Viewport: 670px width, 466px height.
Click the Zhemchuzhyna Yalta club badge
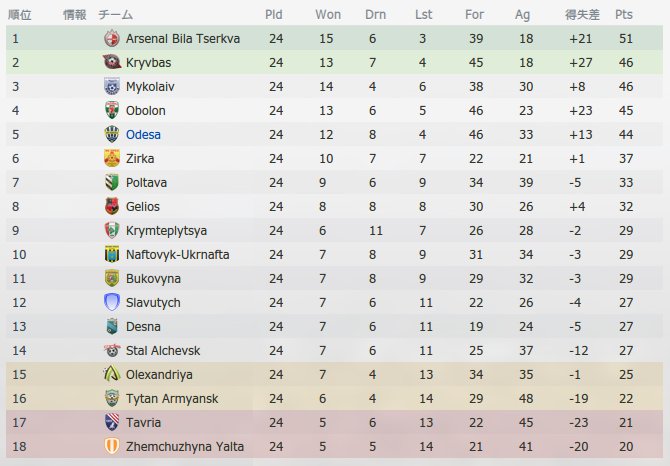click(112, 446)
